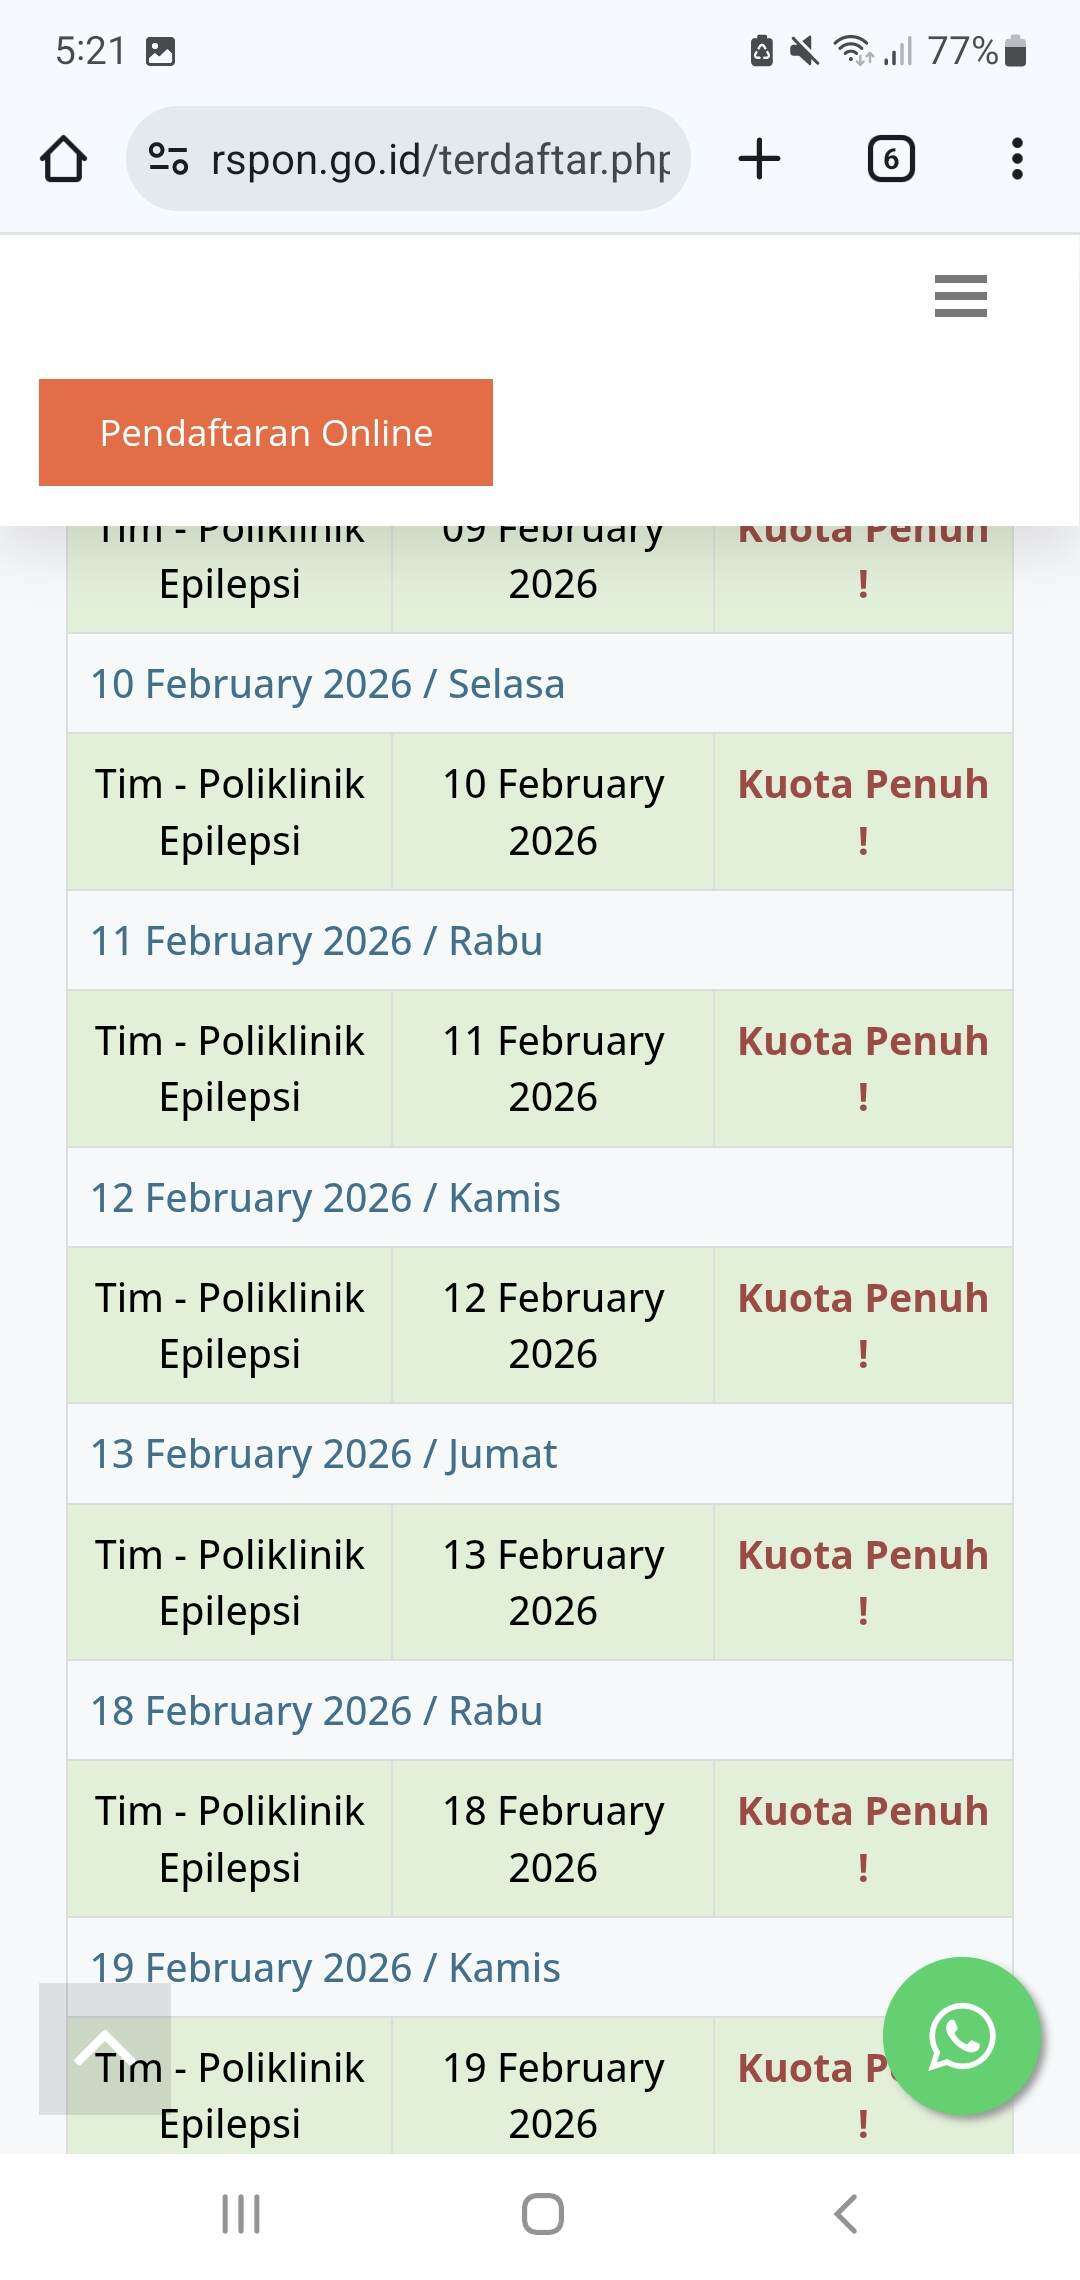
Task: Tap the scroll-to-top arrow button
Action: tap(105, 2048)
